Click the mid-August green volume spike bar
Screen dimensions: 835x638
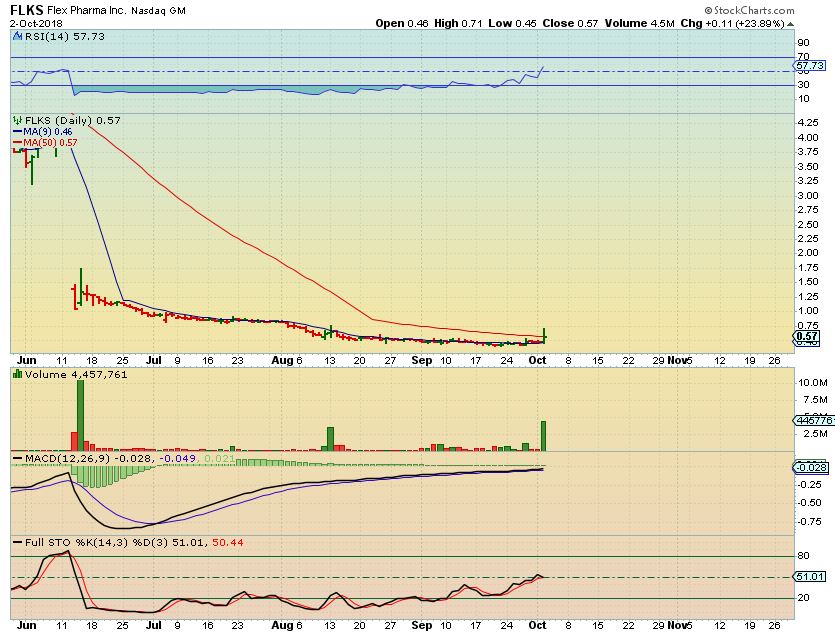coord(328,438)
